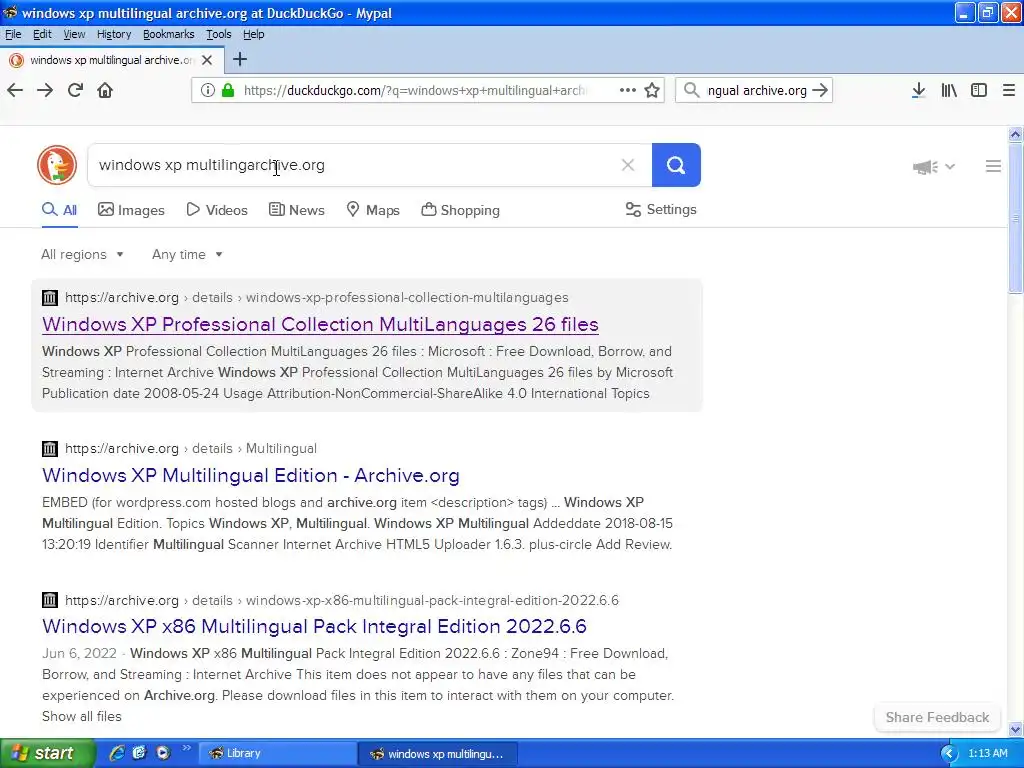Open the Tools menu

pos(219,34)
